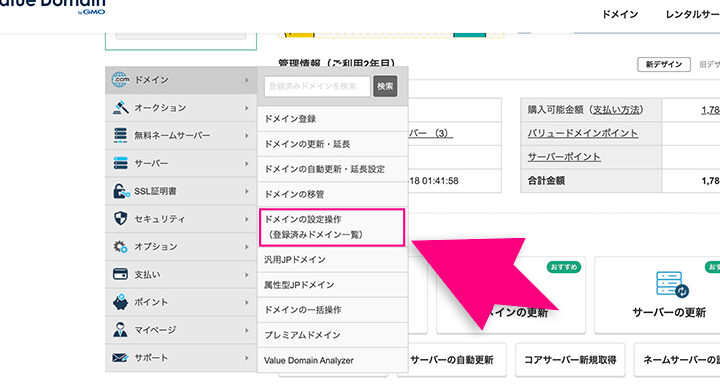Screen dimensions: 720x387
Task: Click the 検索 search button
Action: [x=385, y=86]
